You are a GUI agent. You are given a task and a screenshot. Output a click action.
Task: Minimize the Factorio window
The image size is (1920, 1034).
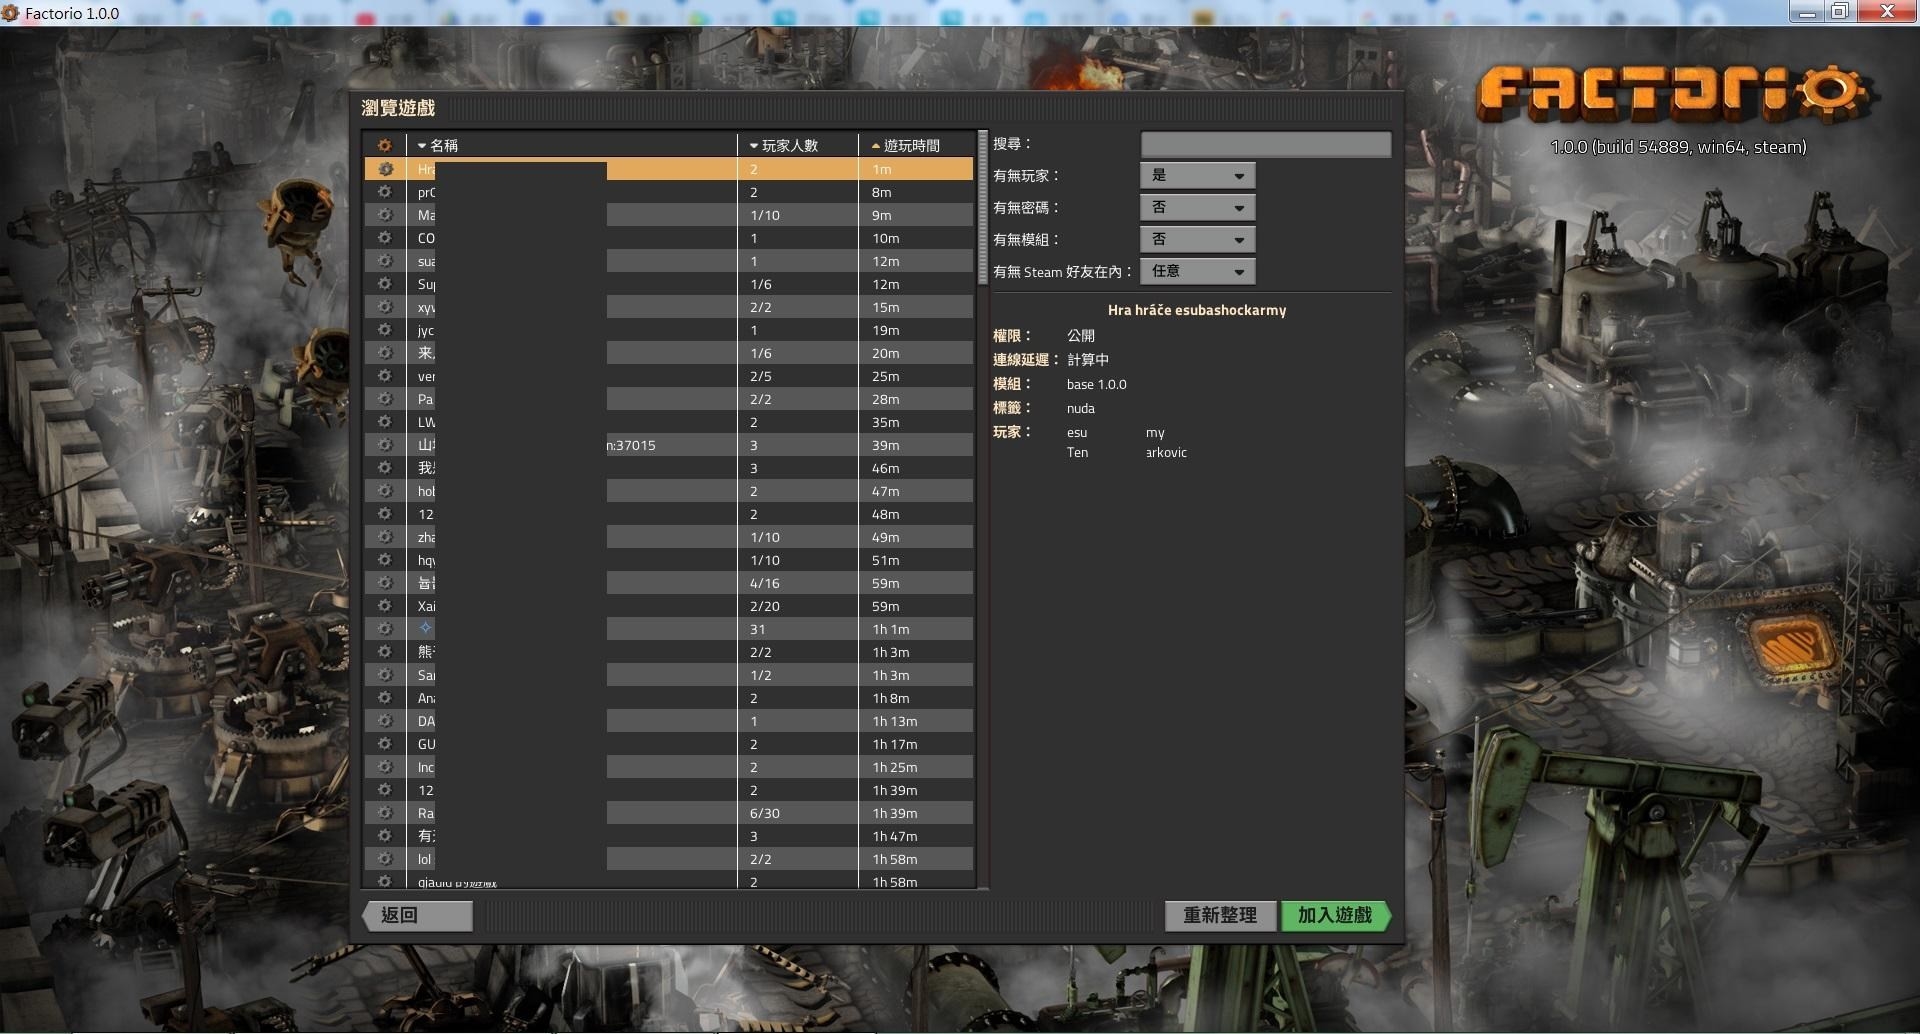[x=1807, y=12]
